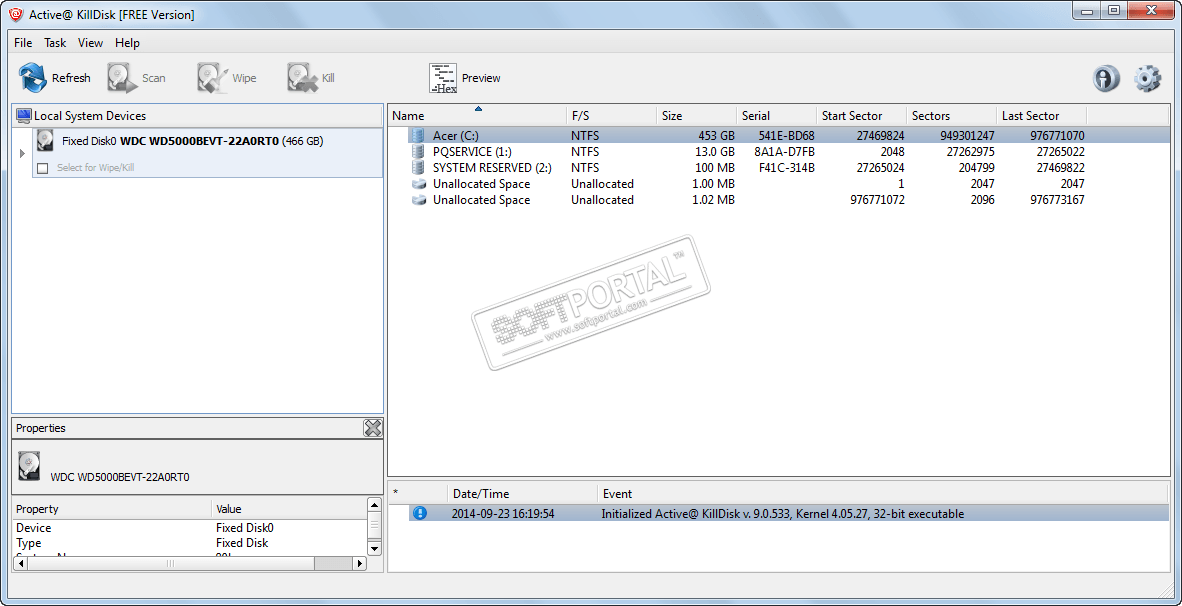
Task: Click the Refresh toolbar icon
Action: (32, 78)
